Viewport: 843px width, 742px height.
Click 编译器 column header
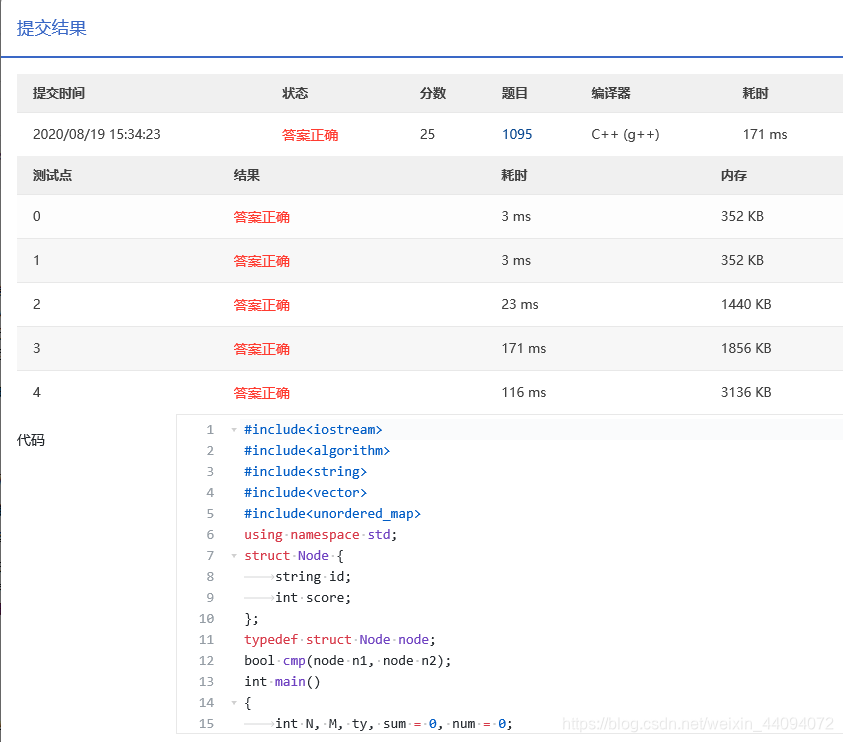click(x=611, y=93)
